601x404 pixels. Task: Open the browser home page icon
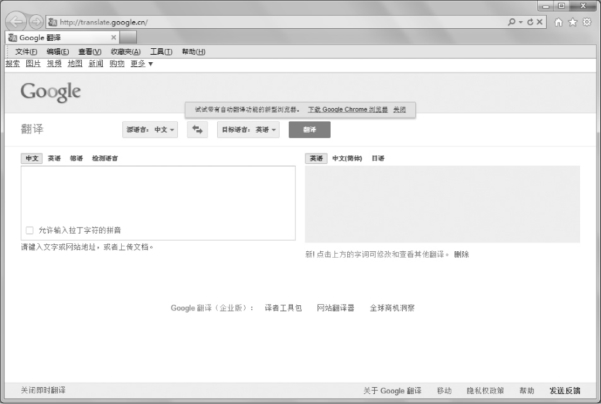coord(558,22)
